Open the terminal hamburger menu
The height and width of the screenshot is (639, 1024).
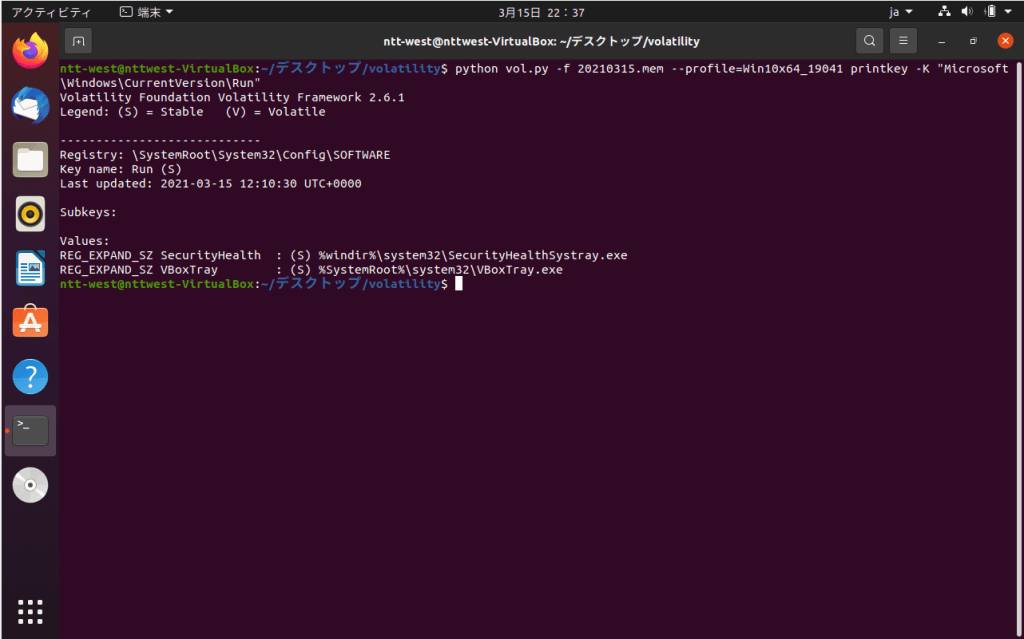point(903,41)
